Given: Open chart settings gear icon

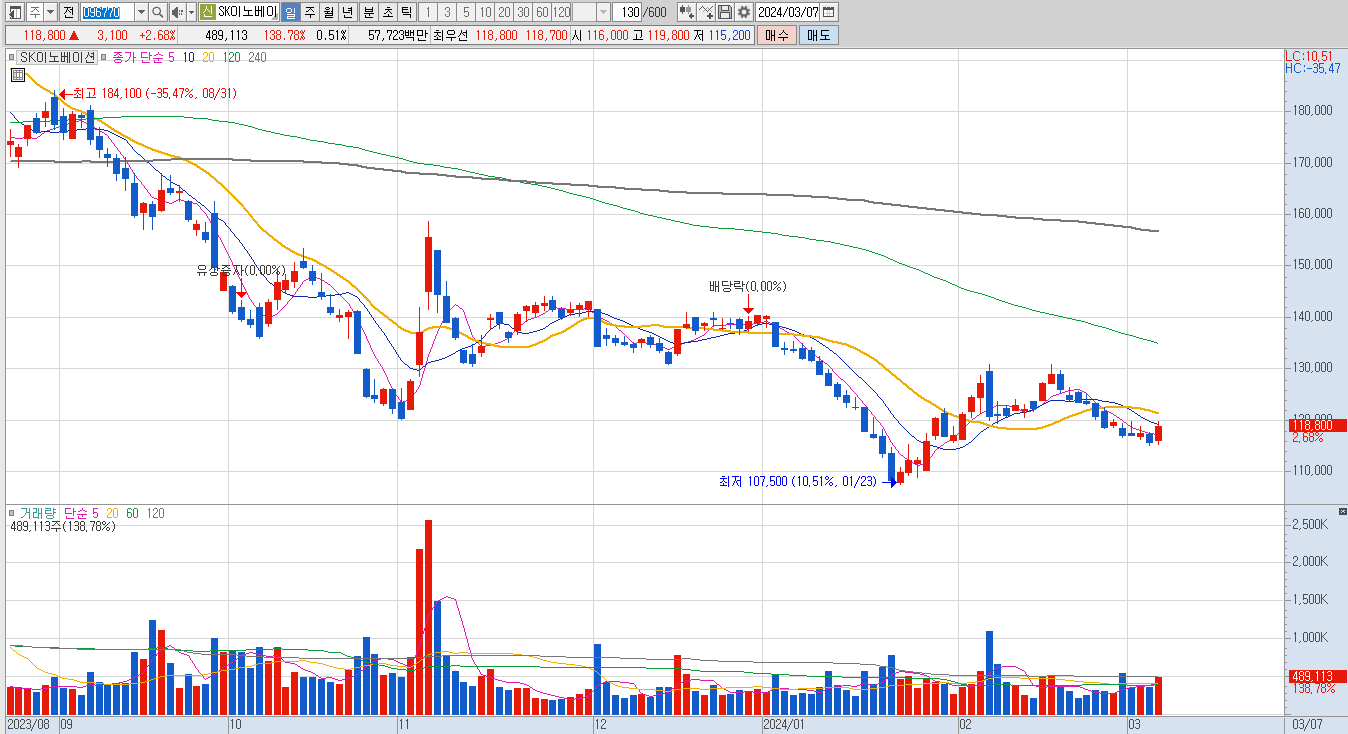Looking at the screenshot, I should (744, 12).
